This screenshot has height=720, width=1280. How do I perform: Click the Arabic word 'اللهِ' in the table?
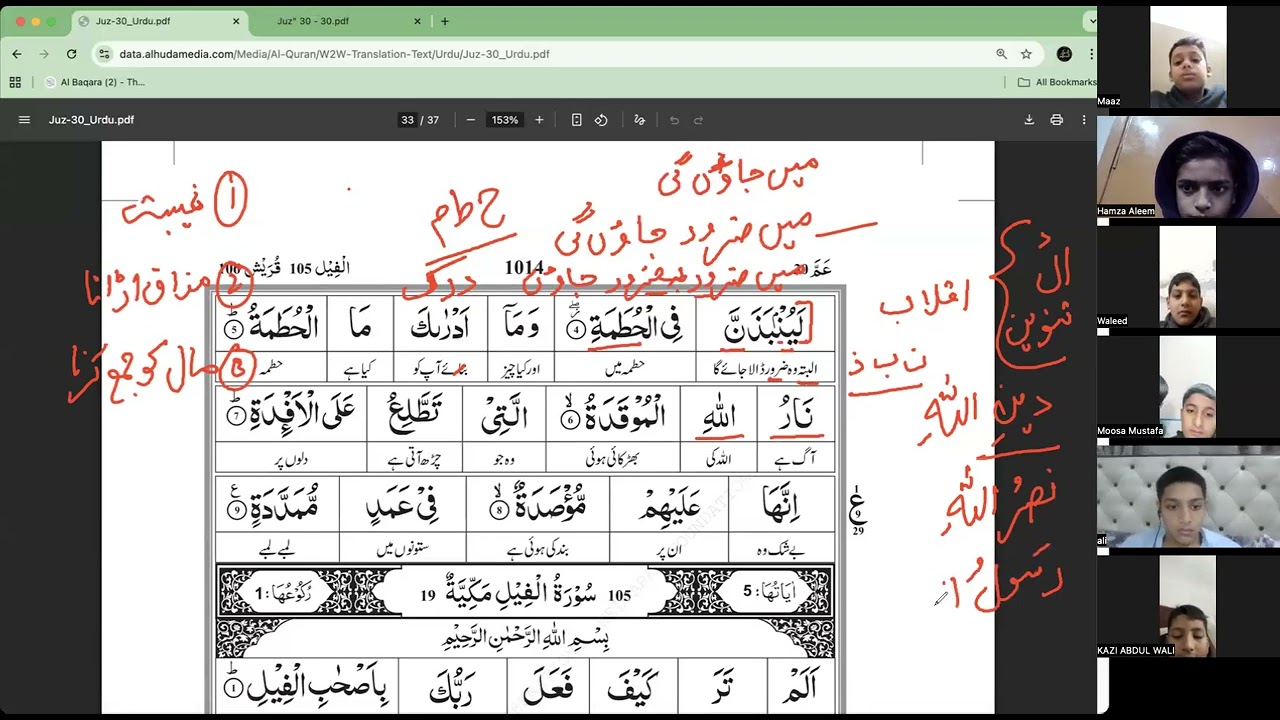pyautogui.click(x=719, y=416)
